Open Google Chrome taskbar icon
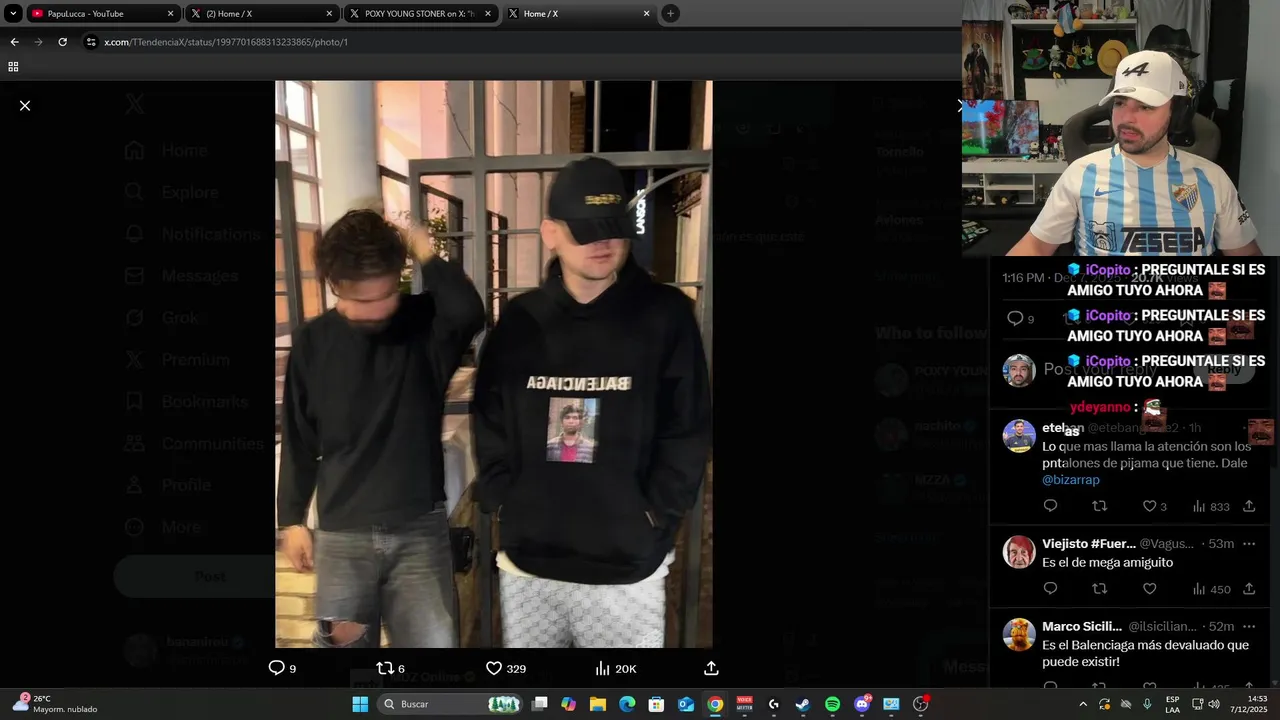Image resolution: width=1280 pixels, height=720 pixels. (715, 704)
